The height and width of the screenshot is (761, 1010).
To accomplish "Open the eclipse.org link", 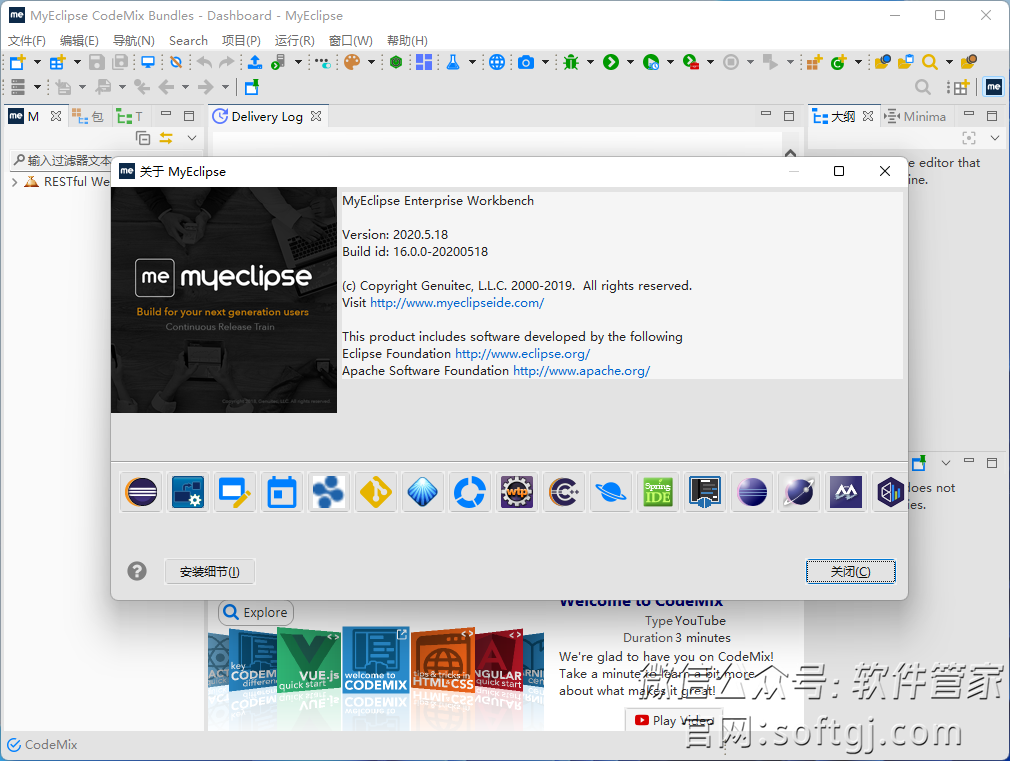I will [522, 354].
